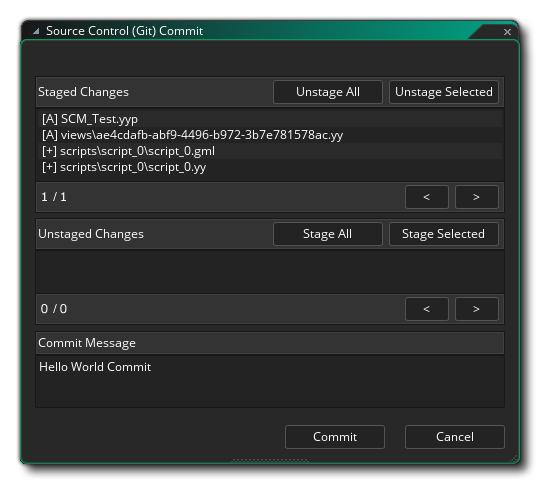Click the 1 / 1 page indicator

(x=54, y=197)
